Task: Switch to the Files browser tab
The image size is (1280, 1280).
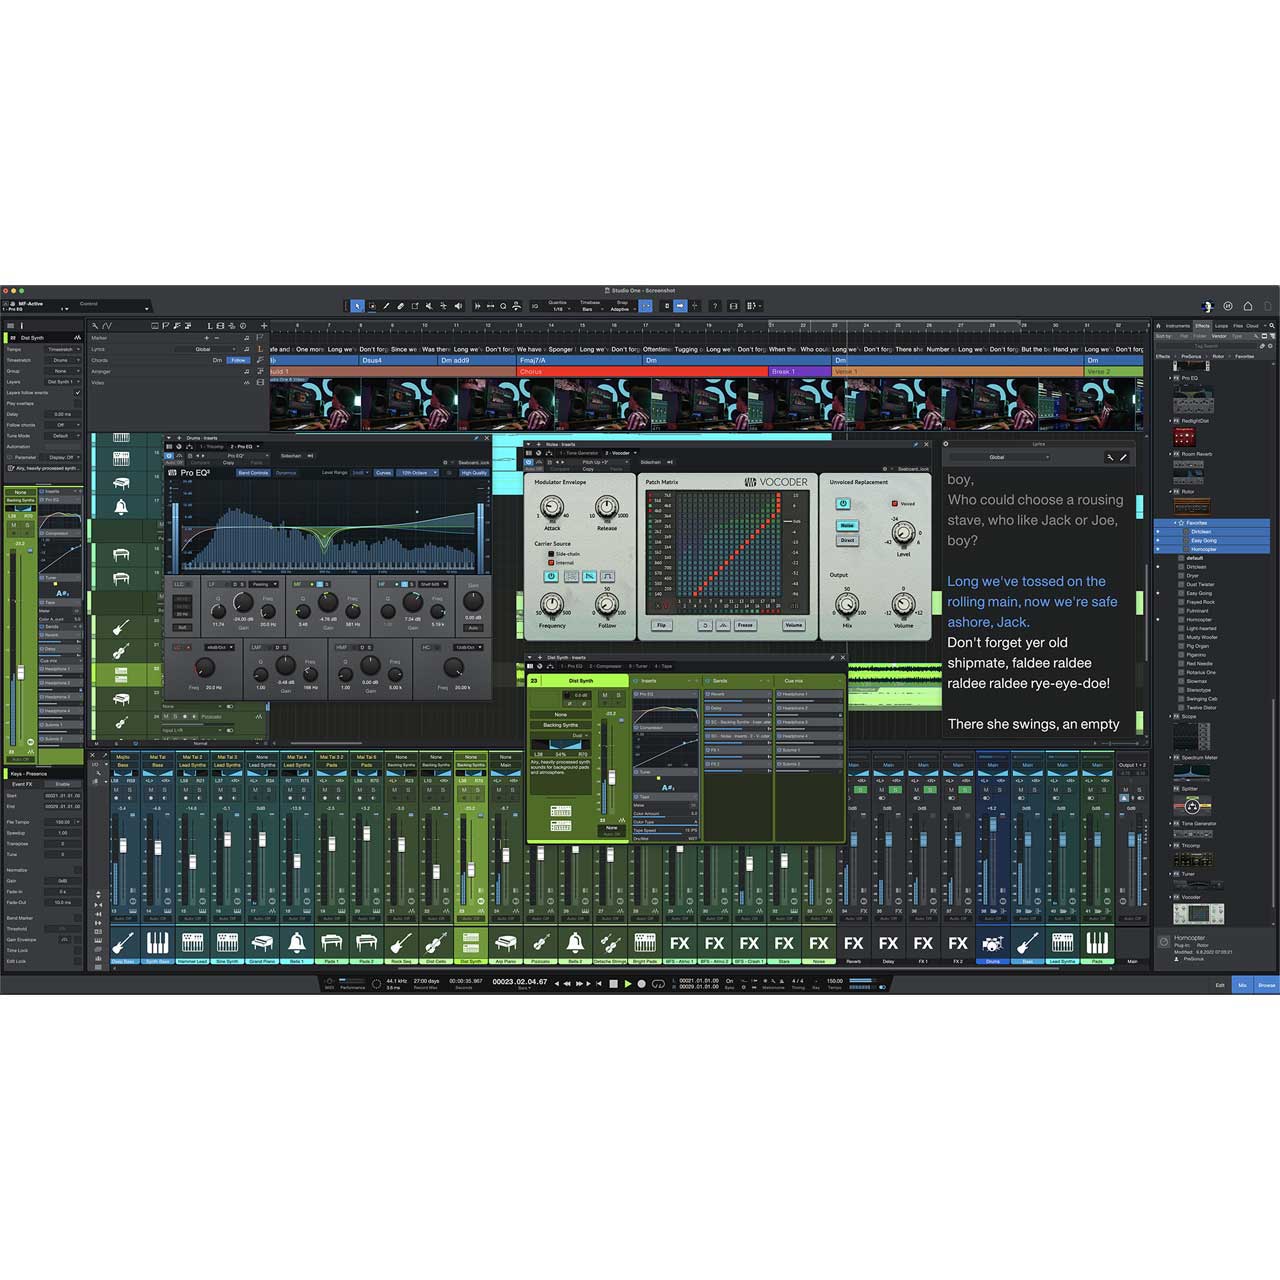Action: pos(1238,326)
